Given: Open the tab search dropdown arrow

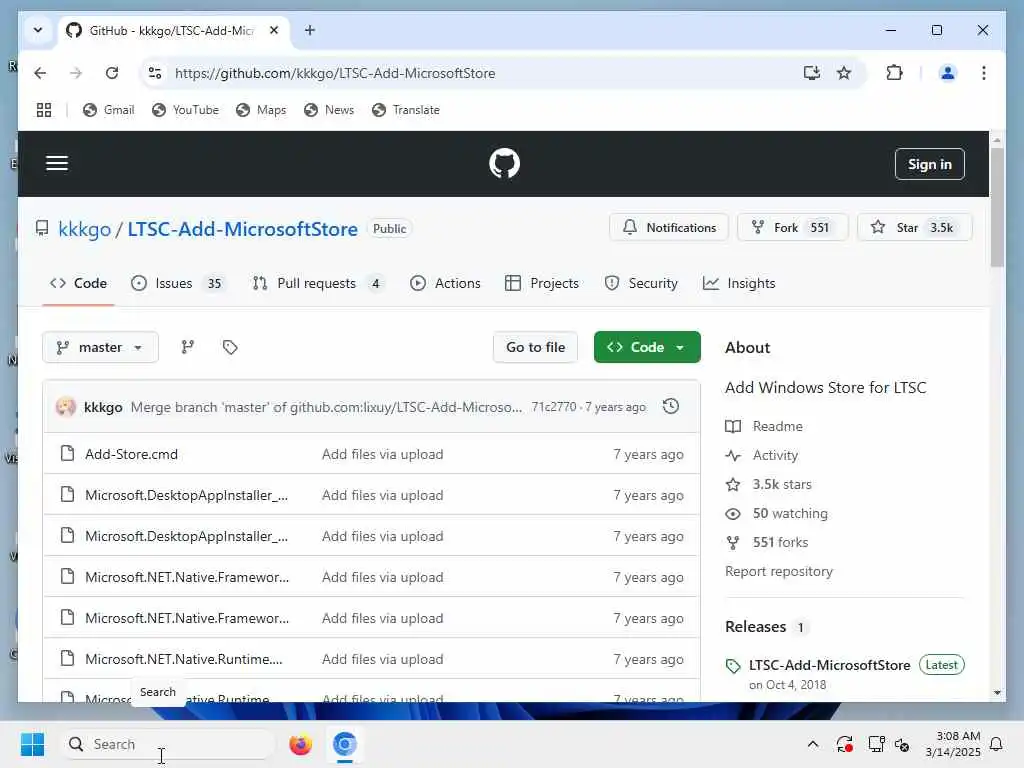Looking at the screenshot, I should click(x=38, y=31).
